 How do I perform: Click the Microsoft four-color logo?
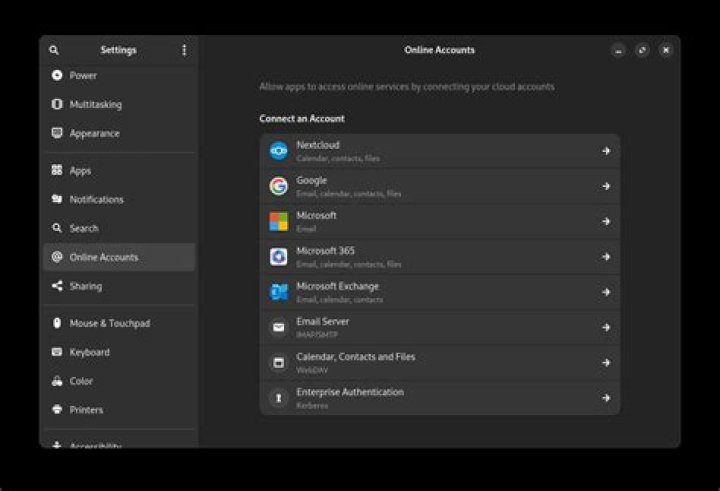[x=279, y=221]
